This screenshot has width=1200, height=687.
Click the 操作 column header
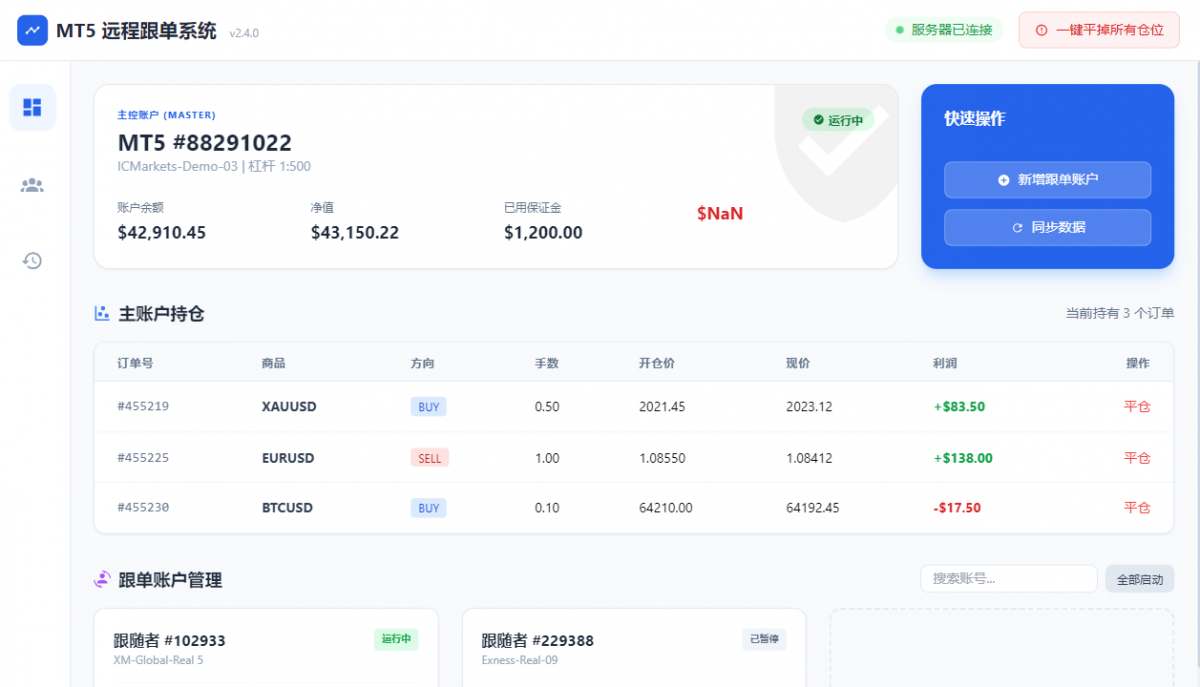[1138, 363]
